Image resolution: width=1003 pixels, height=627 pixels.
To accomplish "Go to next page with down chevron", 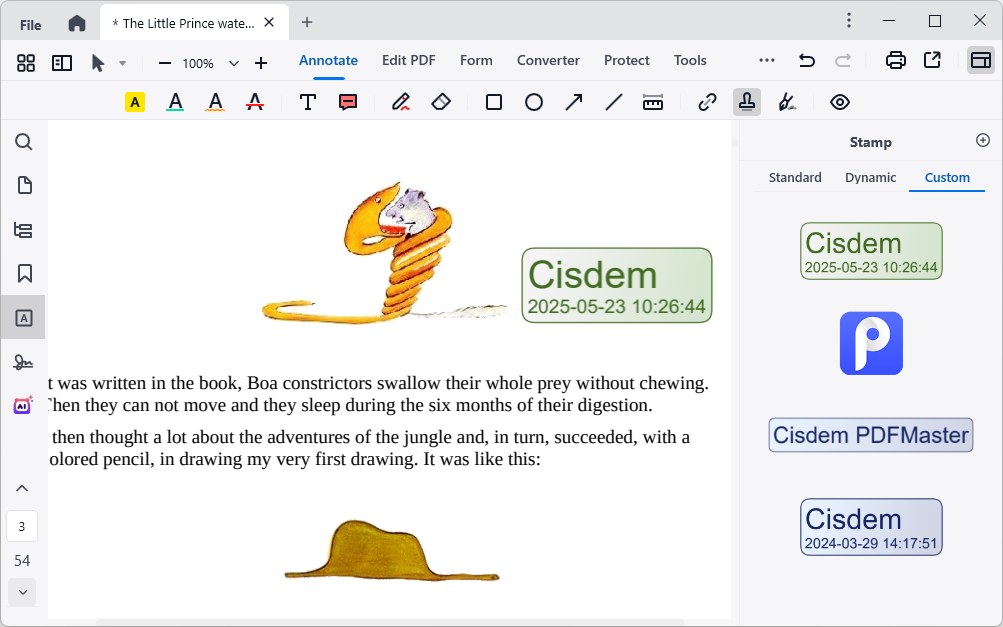I will tap(22, 592).
